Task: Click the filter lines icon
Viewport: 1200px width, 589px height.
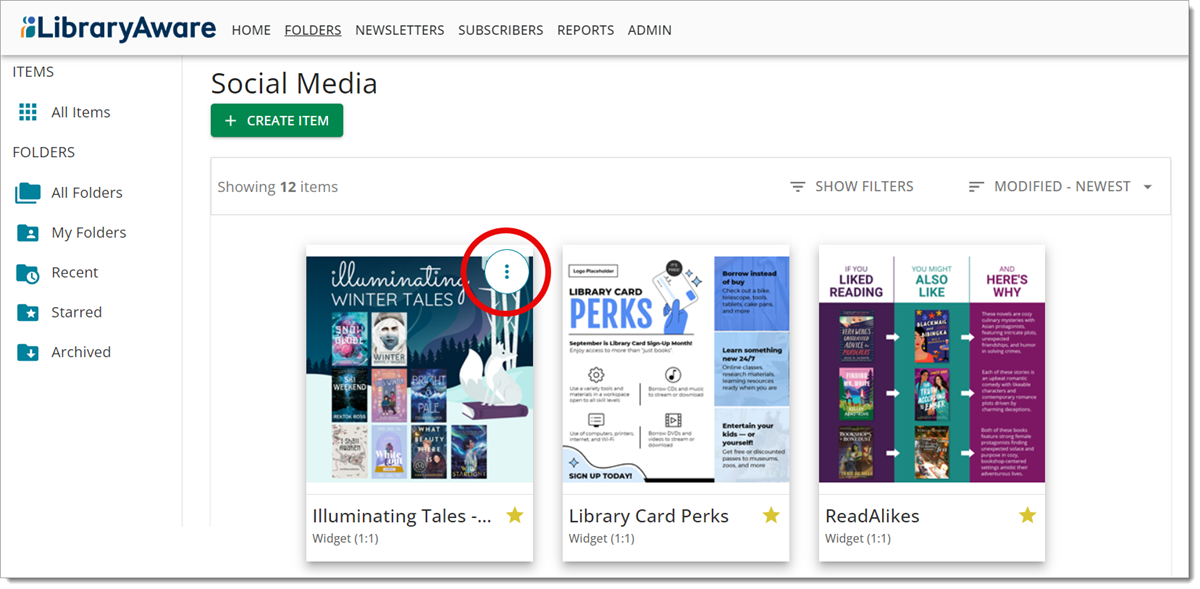Action: click(798, 187)
